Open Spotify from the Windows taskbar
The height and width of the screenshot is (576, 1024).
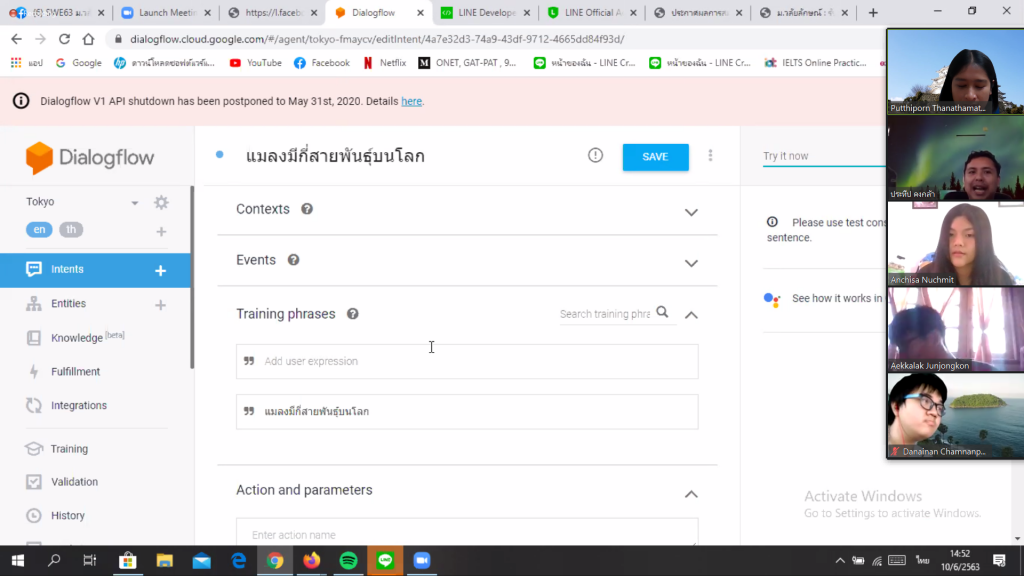click(x=348, y=560)
